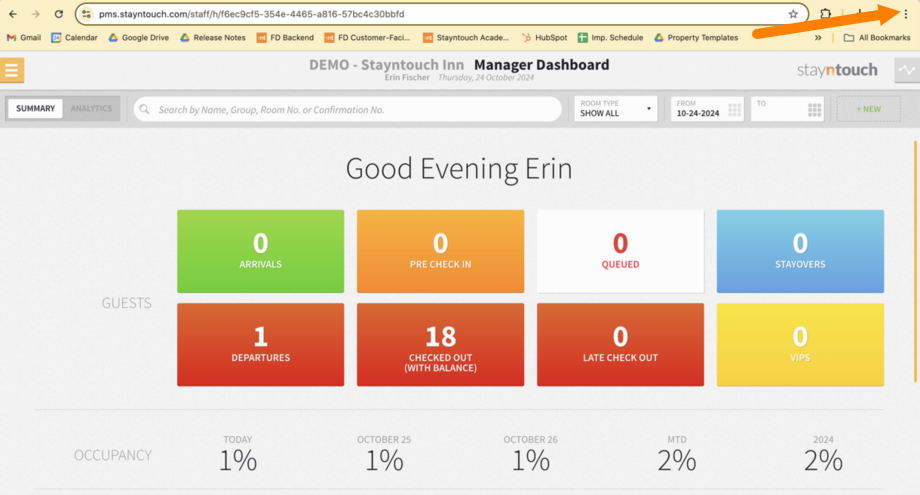Open Property Templates bookmark
Screen dimensions: 920x495
pos(696,38)
